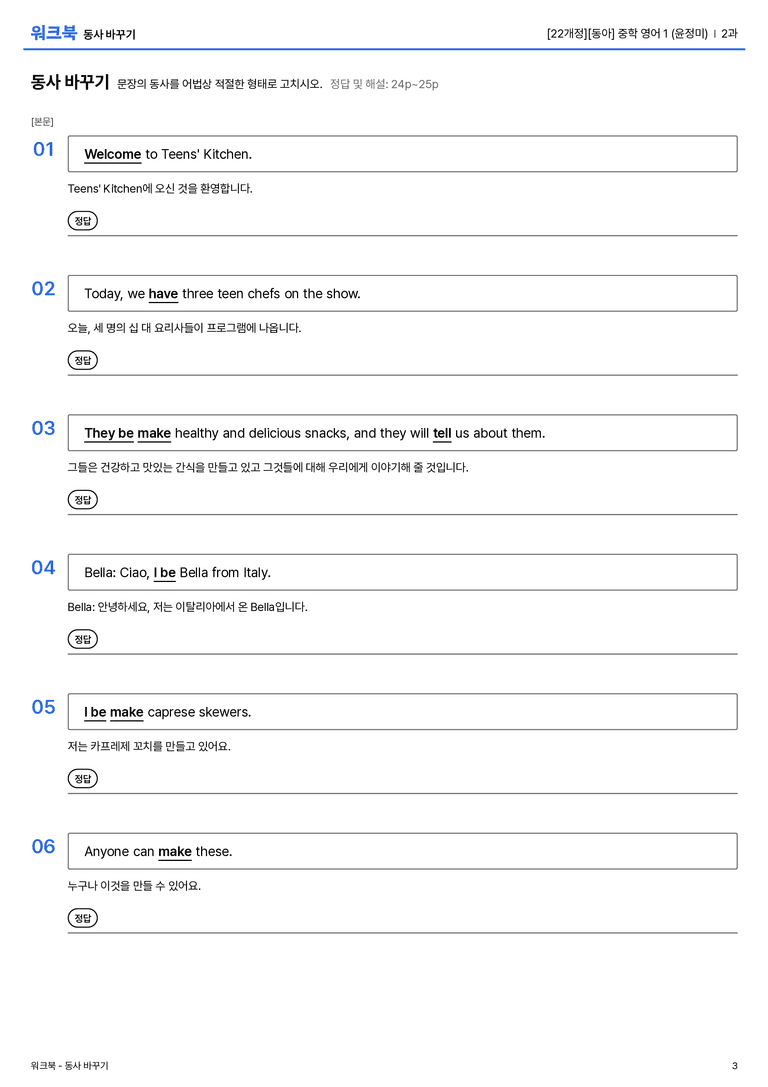Click the 정답 badge under question 04
Image resolution: width=768 pixels, height=1087 pixels.
(x=82, y=638)
